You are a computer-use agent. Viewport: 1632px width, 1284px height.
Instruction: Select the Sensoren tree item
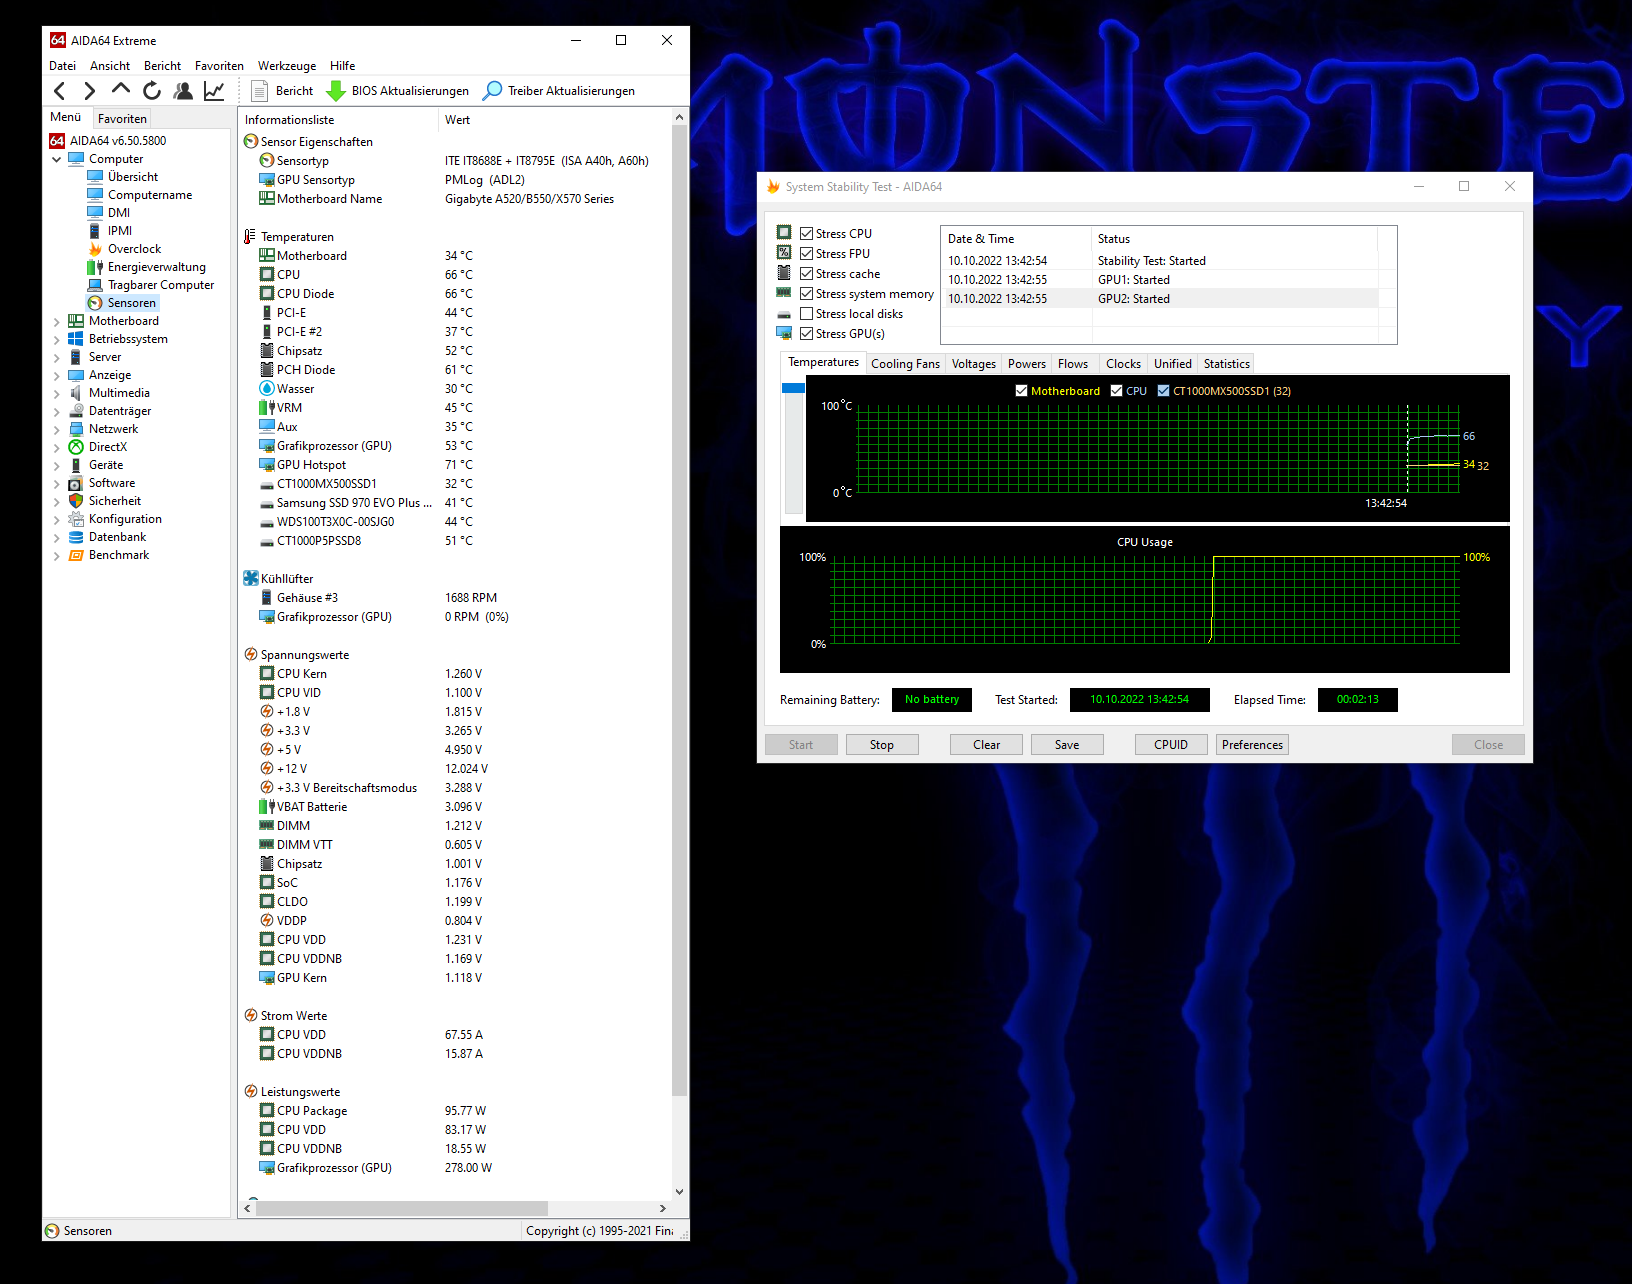pos(132,303)
